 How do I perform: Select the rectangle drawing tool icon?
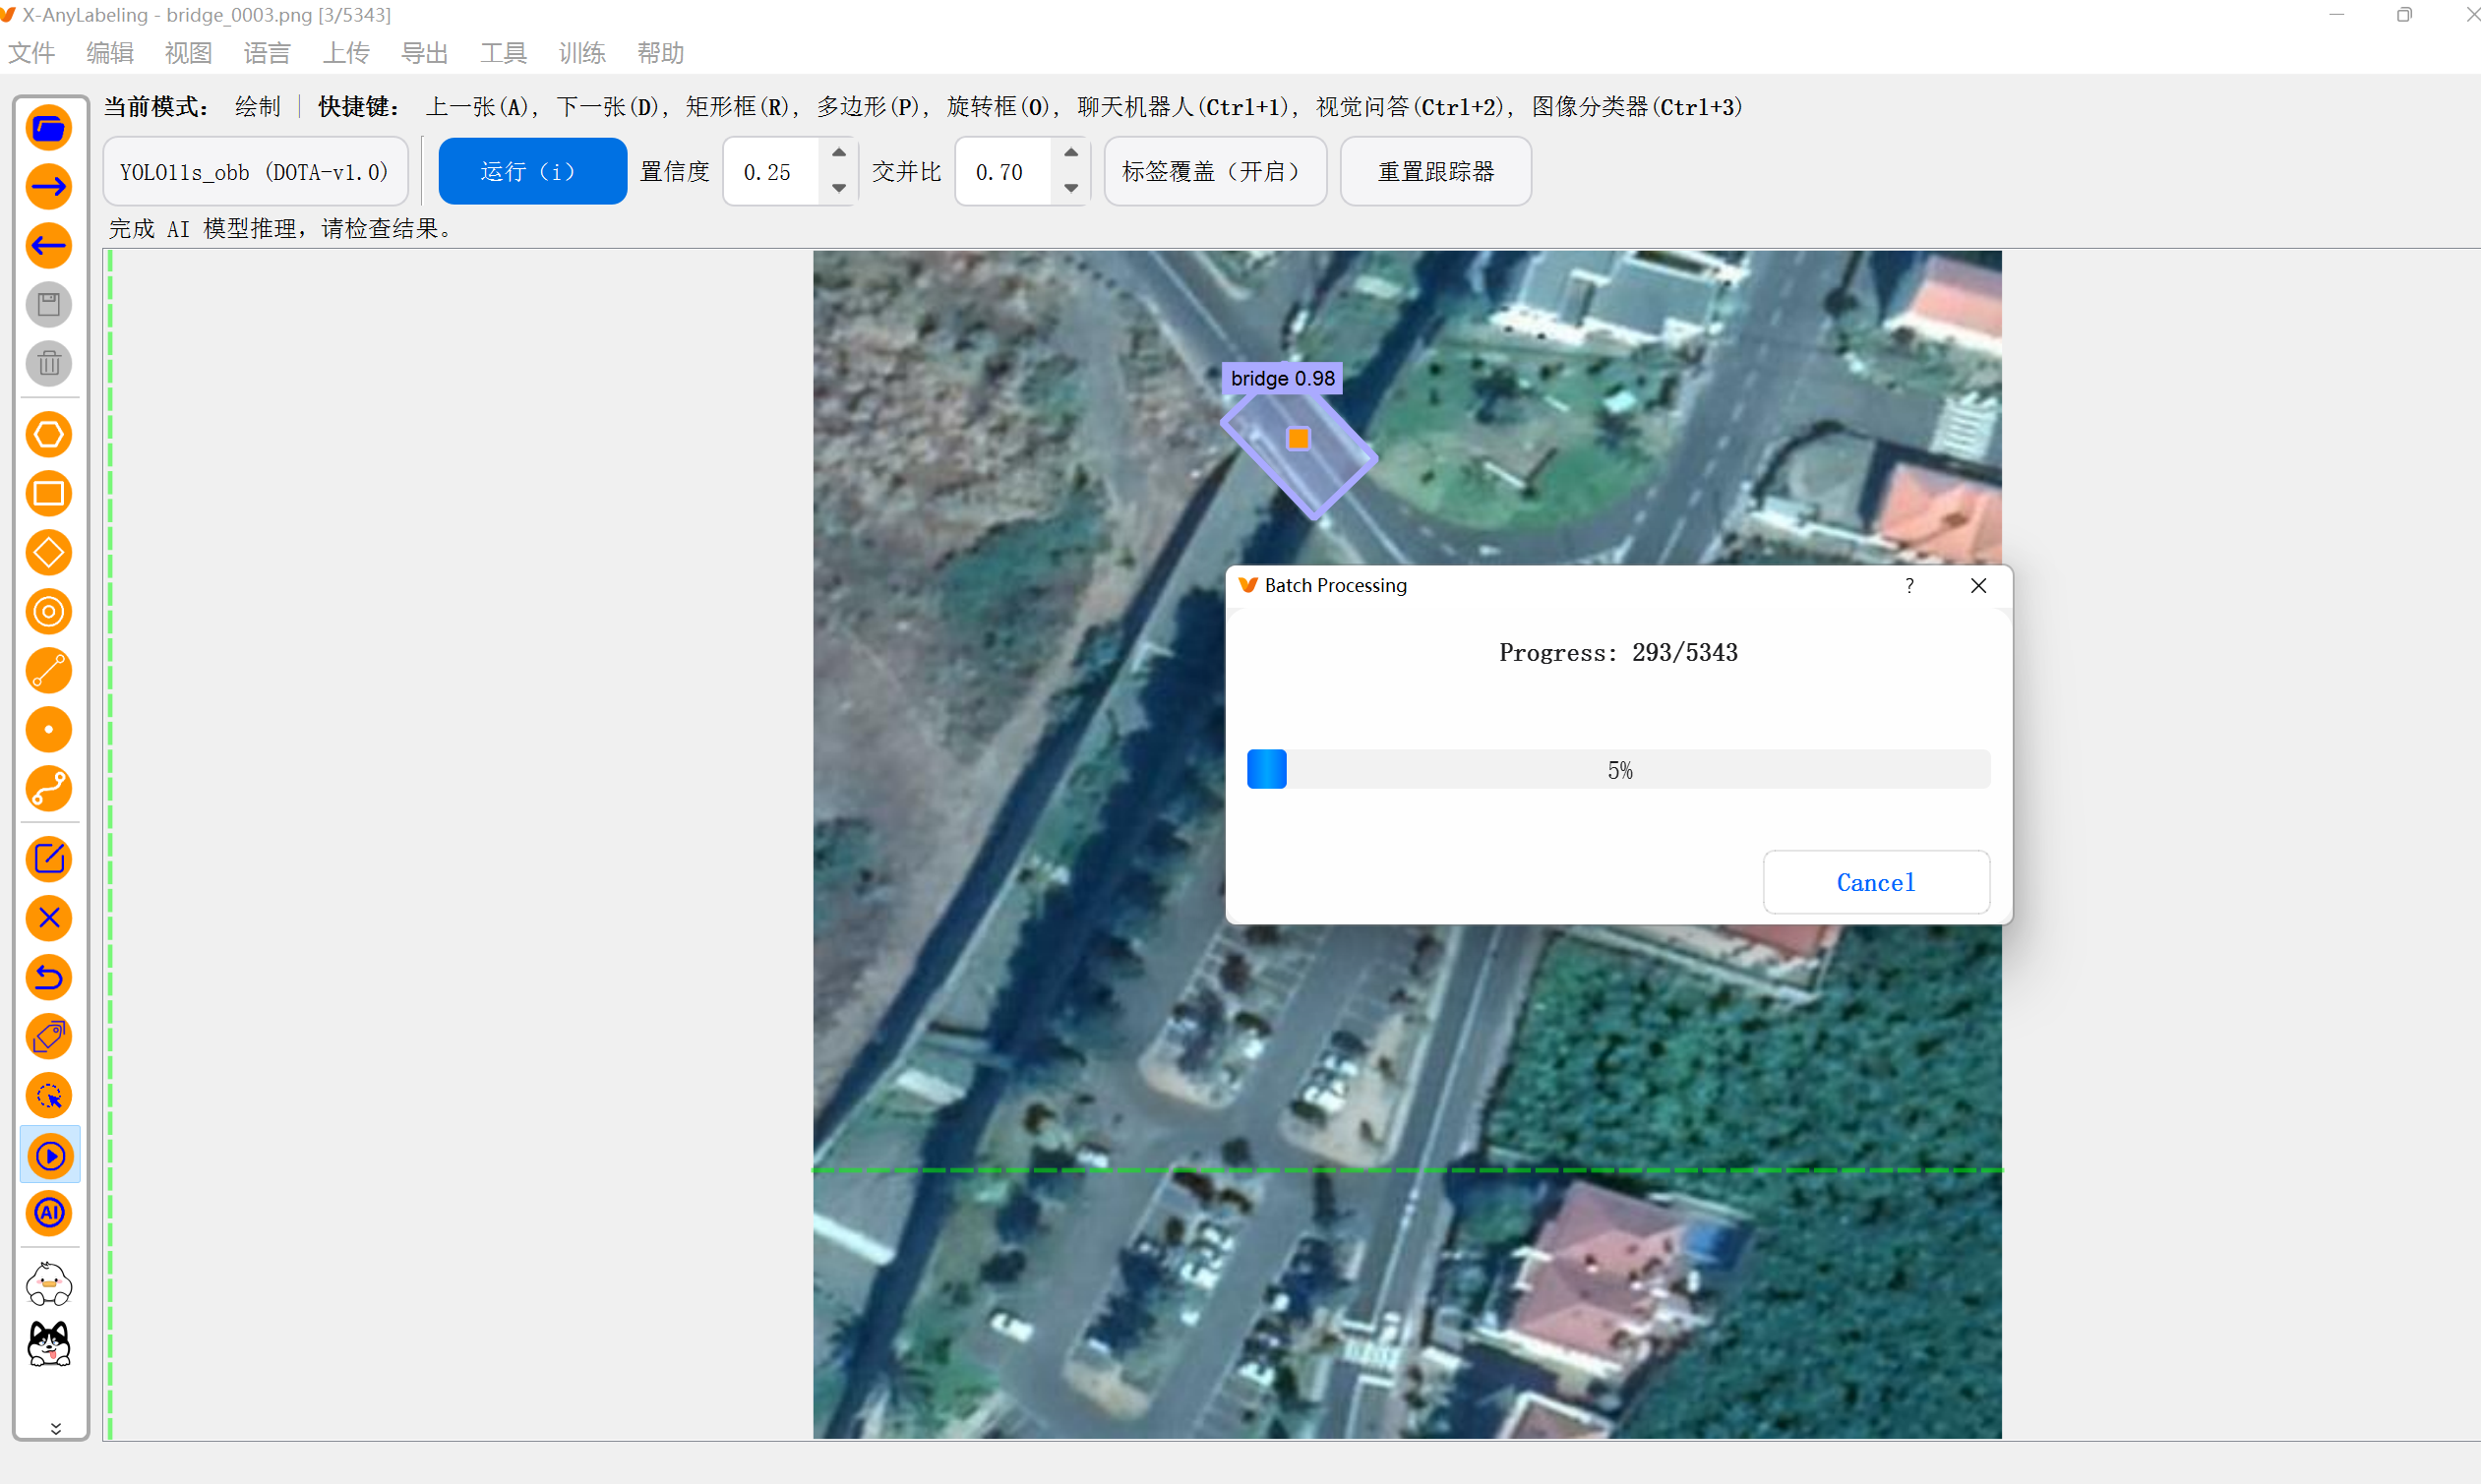coord(49,494)
